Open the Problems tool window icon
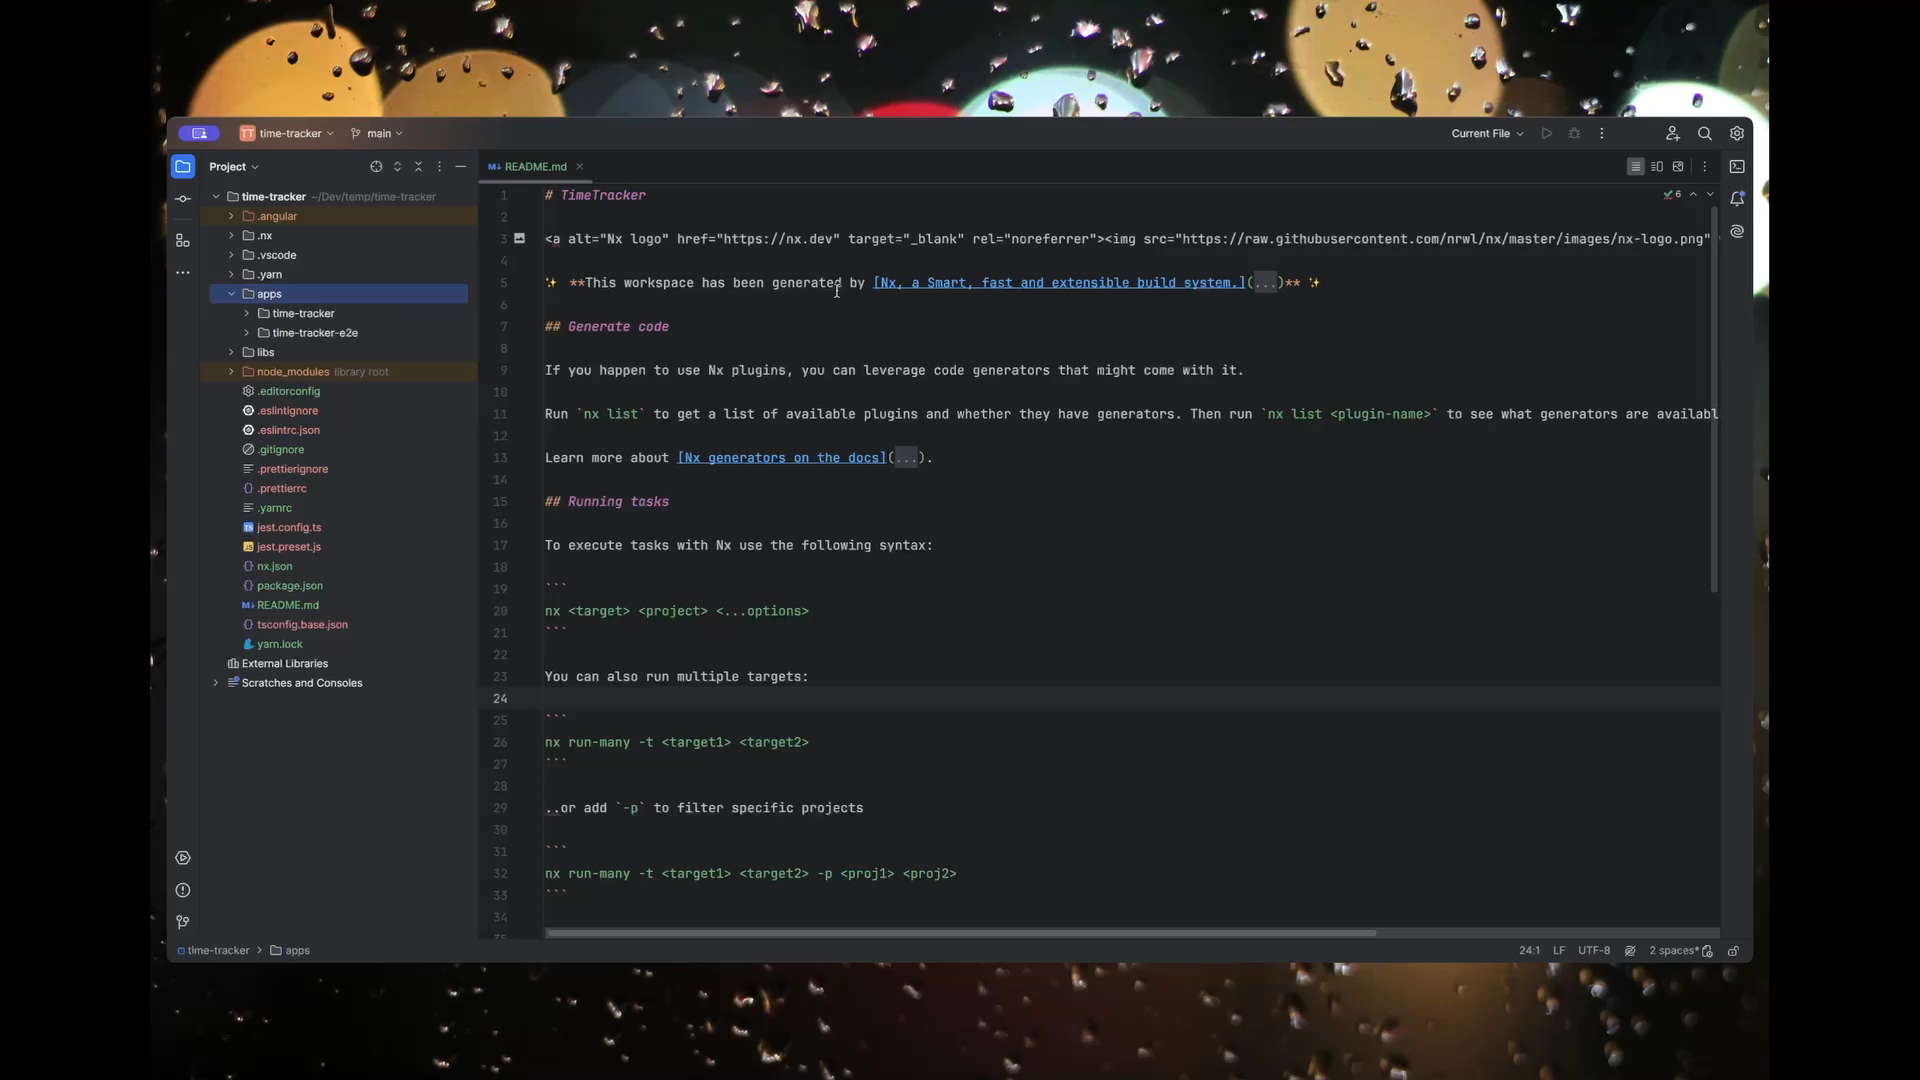Image resolution: width=1920 pixels, height=1080 pixels. 182,890
